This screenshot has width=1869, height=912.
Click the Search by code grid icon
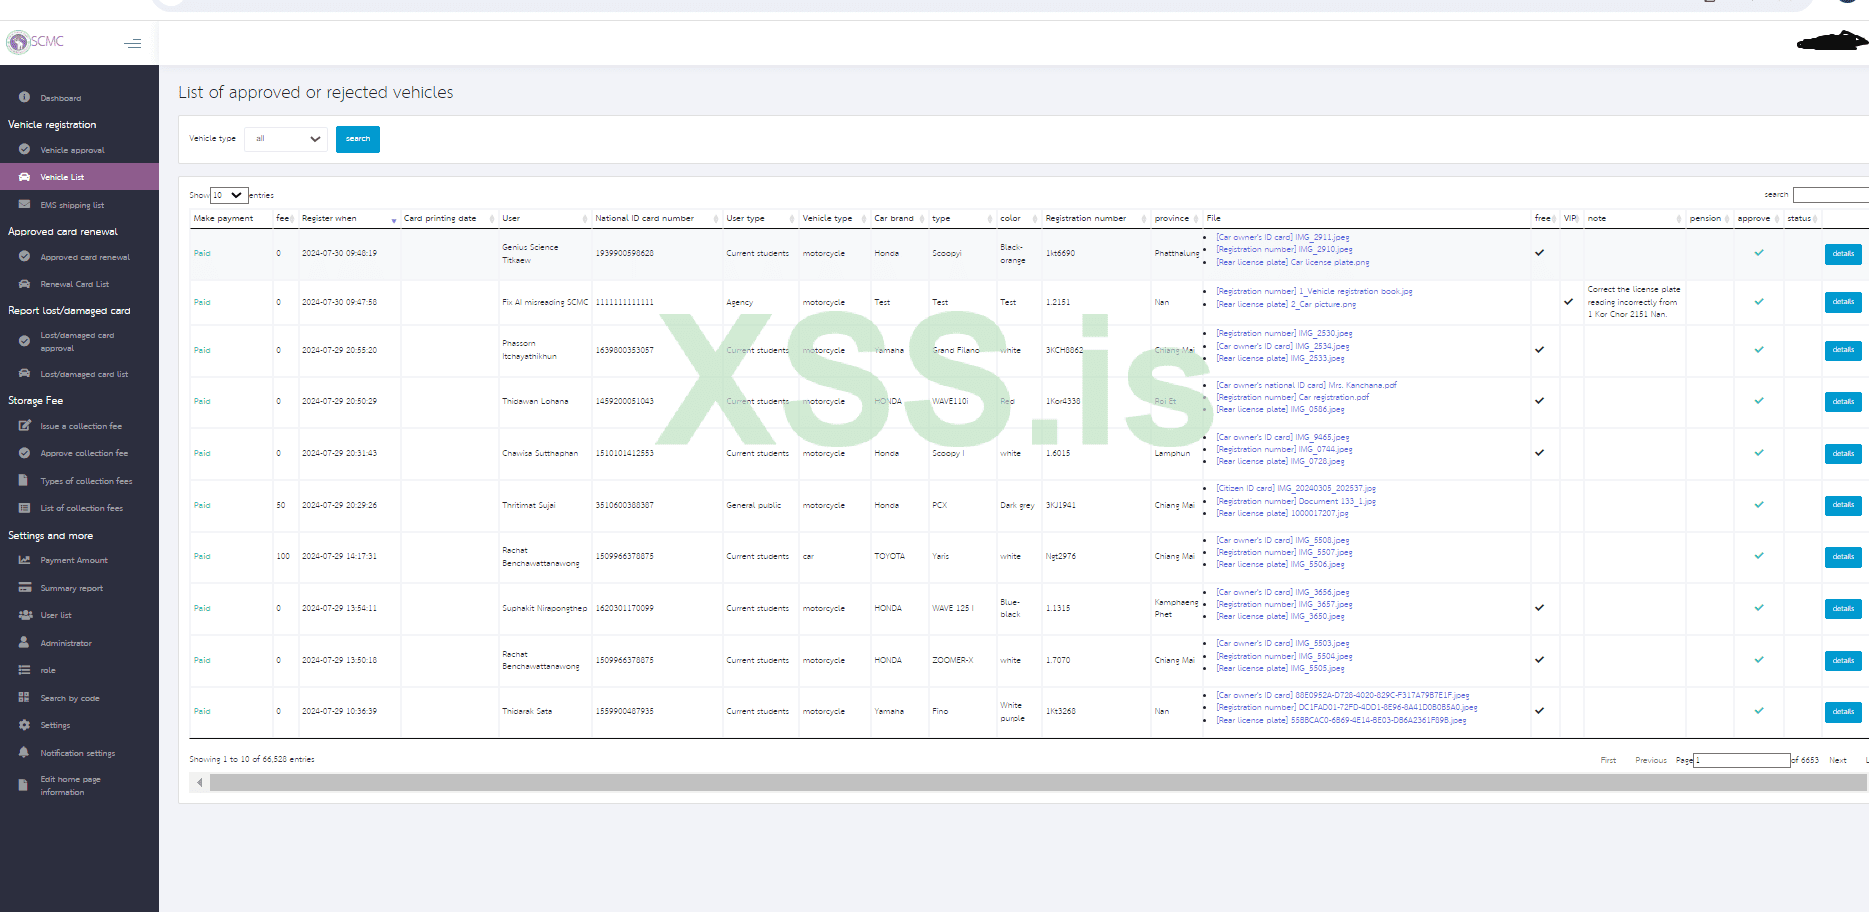[x=24, y=697]
